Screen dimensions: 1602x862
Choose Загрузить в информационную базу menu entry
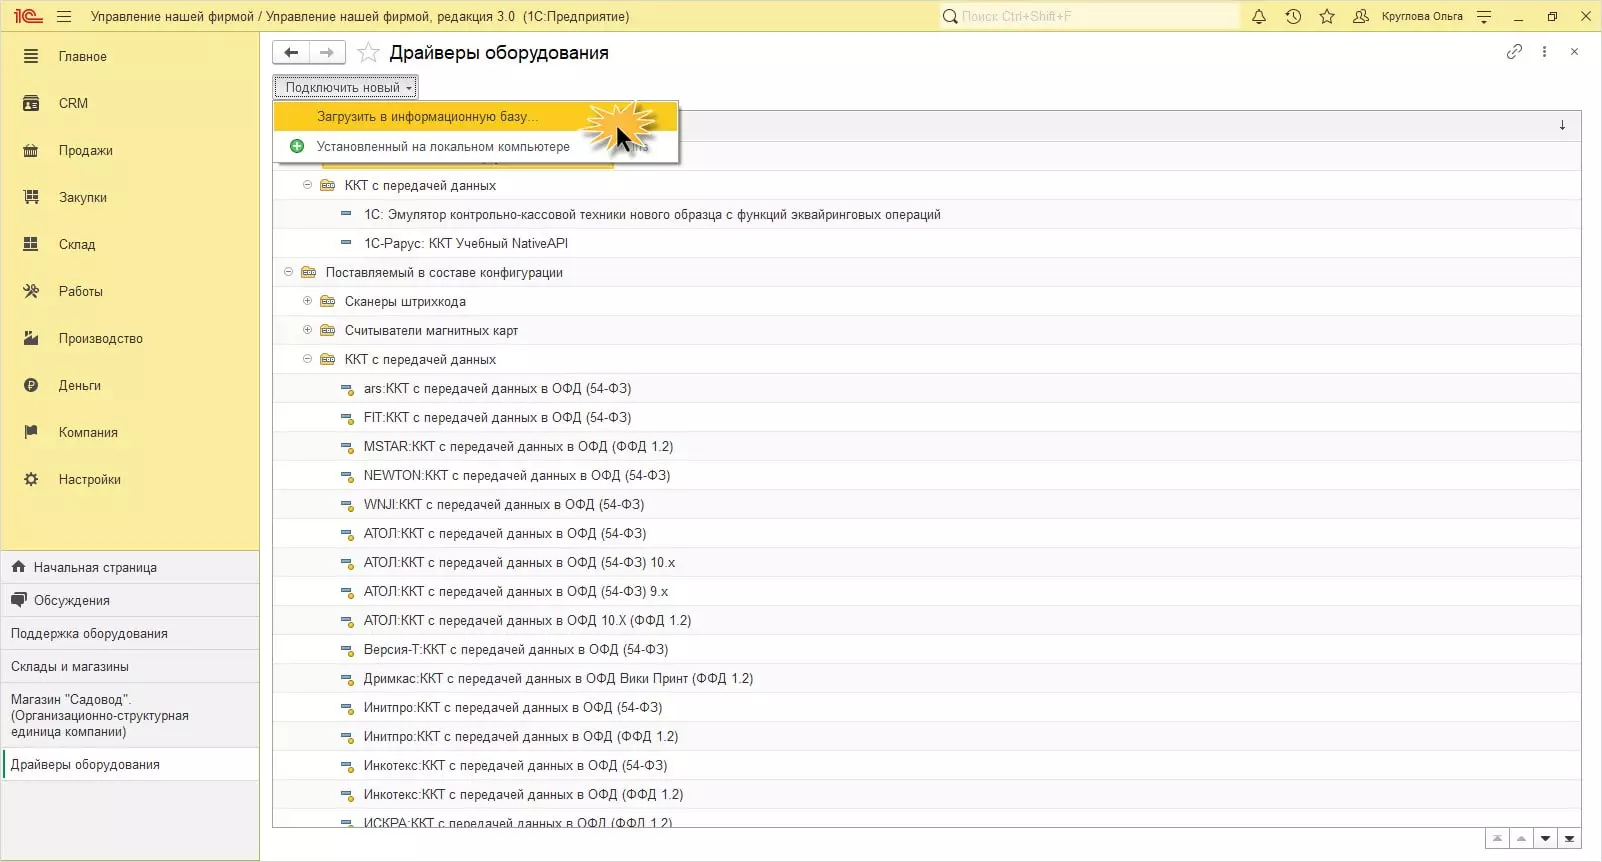coord(476,116)
